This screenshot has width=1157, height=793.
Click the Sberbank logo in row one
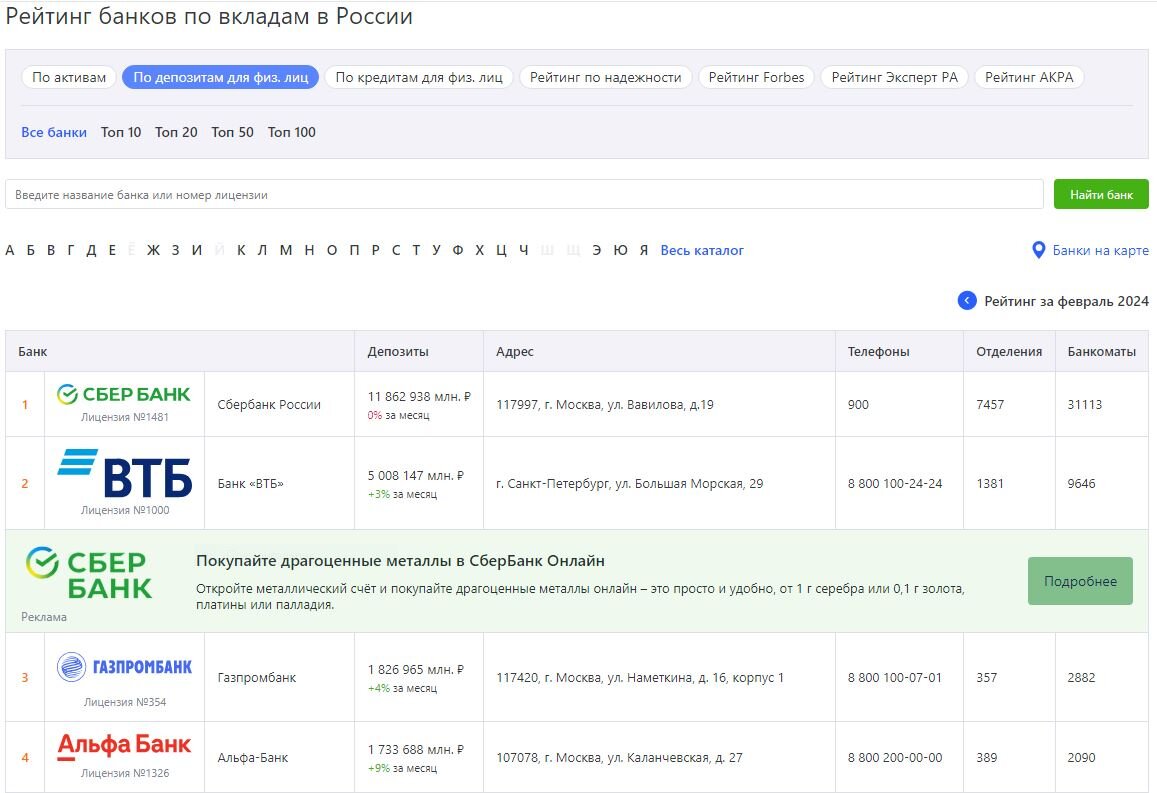pyautogui.click(x=124, y=394)
